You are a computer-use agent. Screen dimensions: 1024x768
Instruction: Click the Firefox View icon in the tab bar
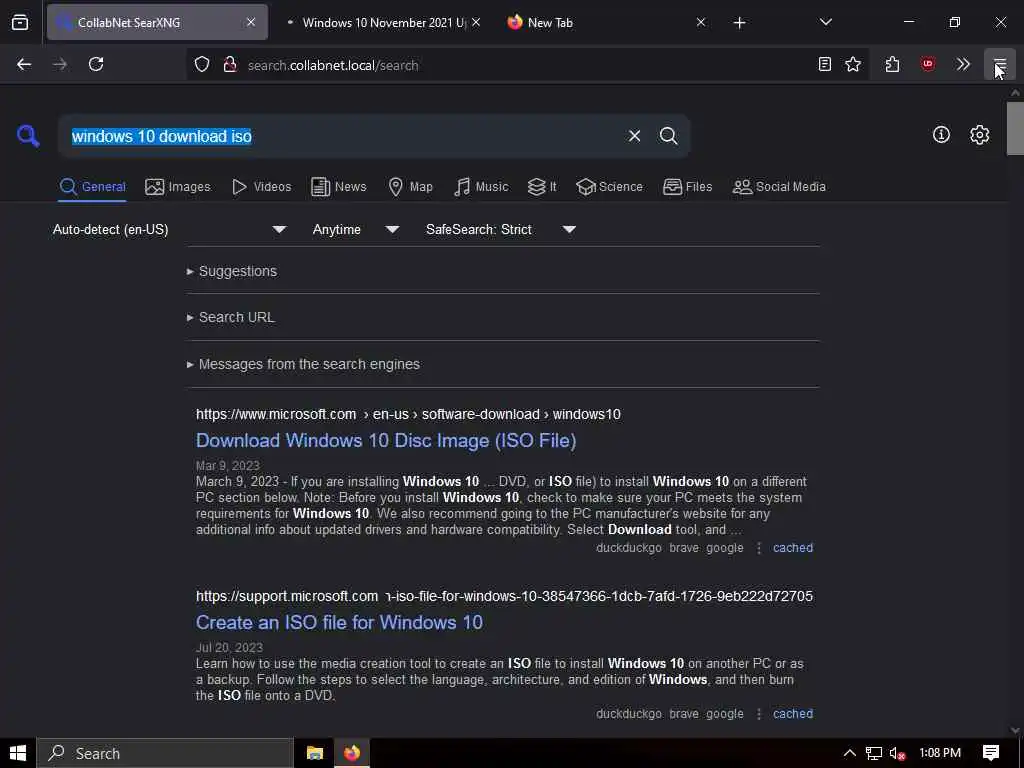click(20, 23)
